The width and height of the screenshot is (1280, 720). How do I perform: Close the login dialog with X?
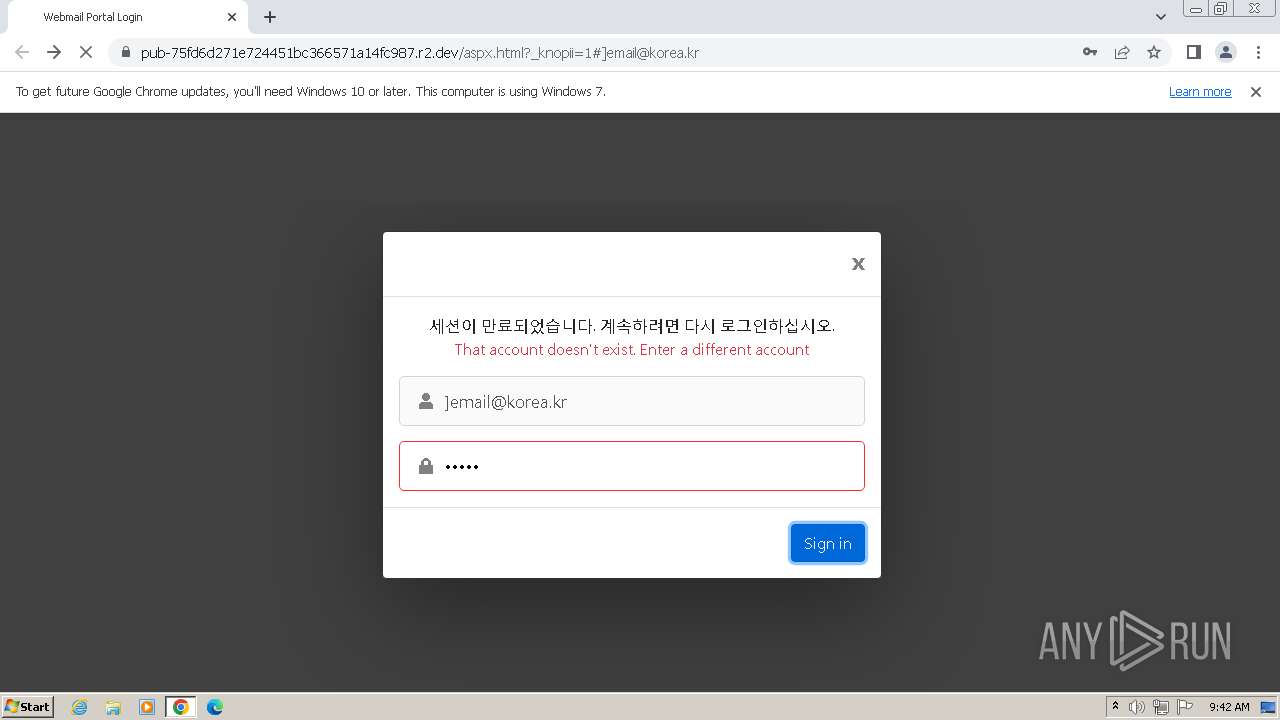(858, 264)
